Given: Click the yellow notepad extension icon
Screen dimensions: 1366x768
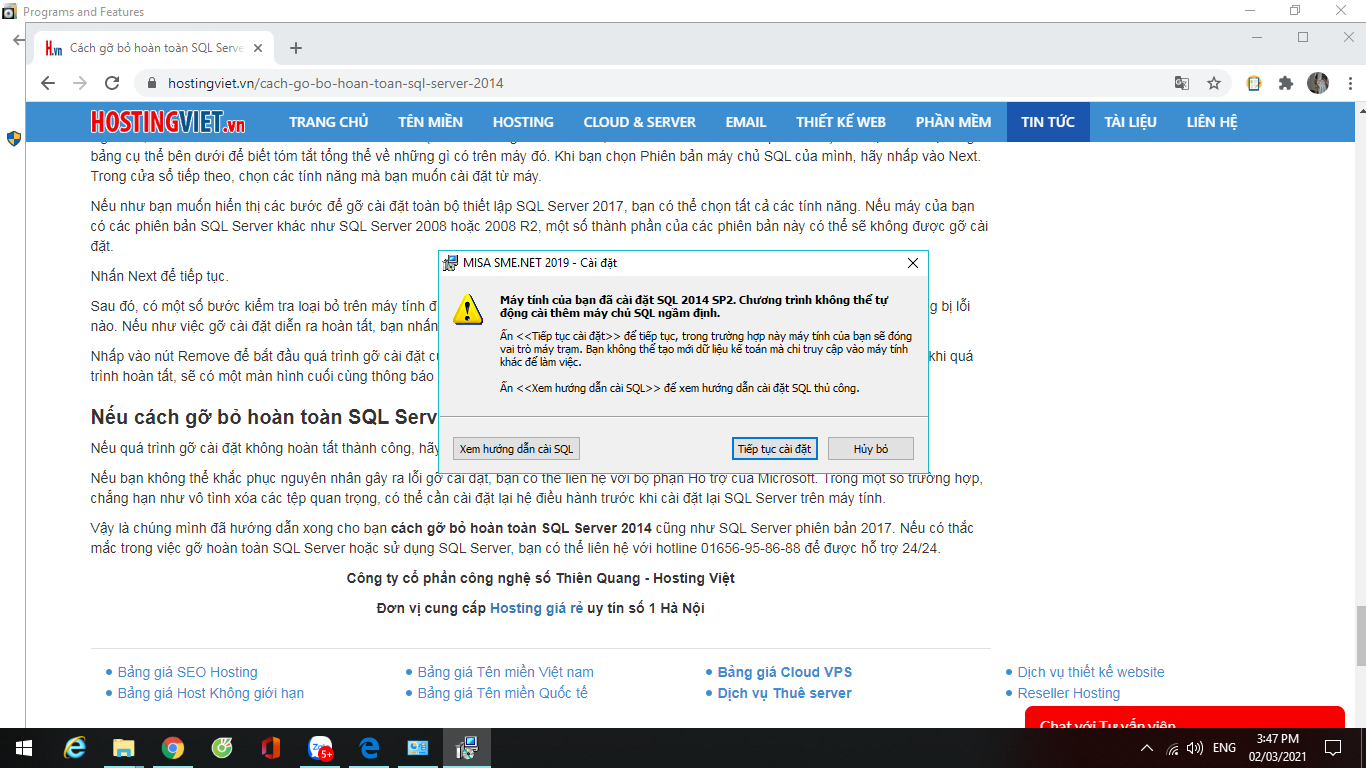Looking at the screenshot, I should (x=1254, y=83).
